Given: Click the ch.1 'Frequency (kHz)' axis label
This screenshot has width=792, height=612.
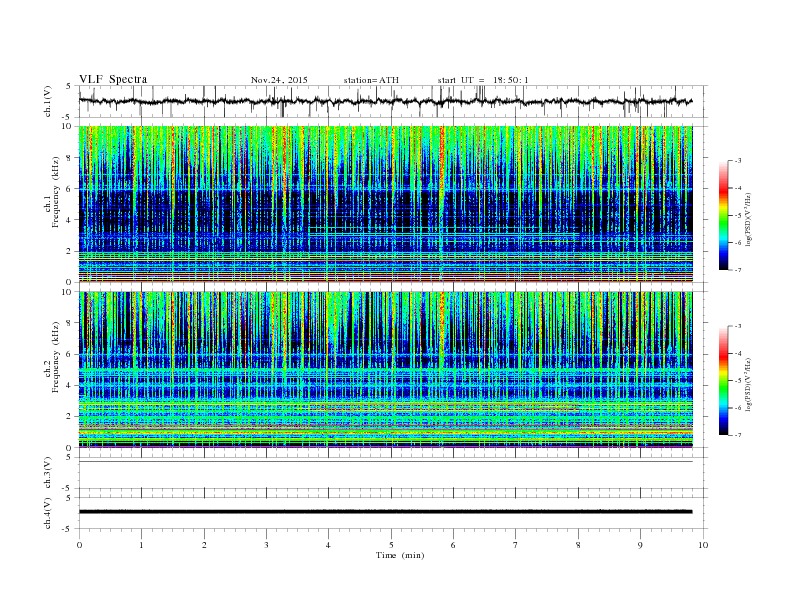Looking at the screenshot, I should click(56, 192).
